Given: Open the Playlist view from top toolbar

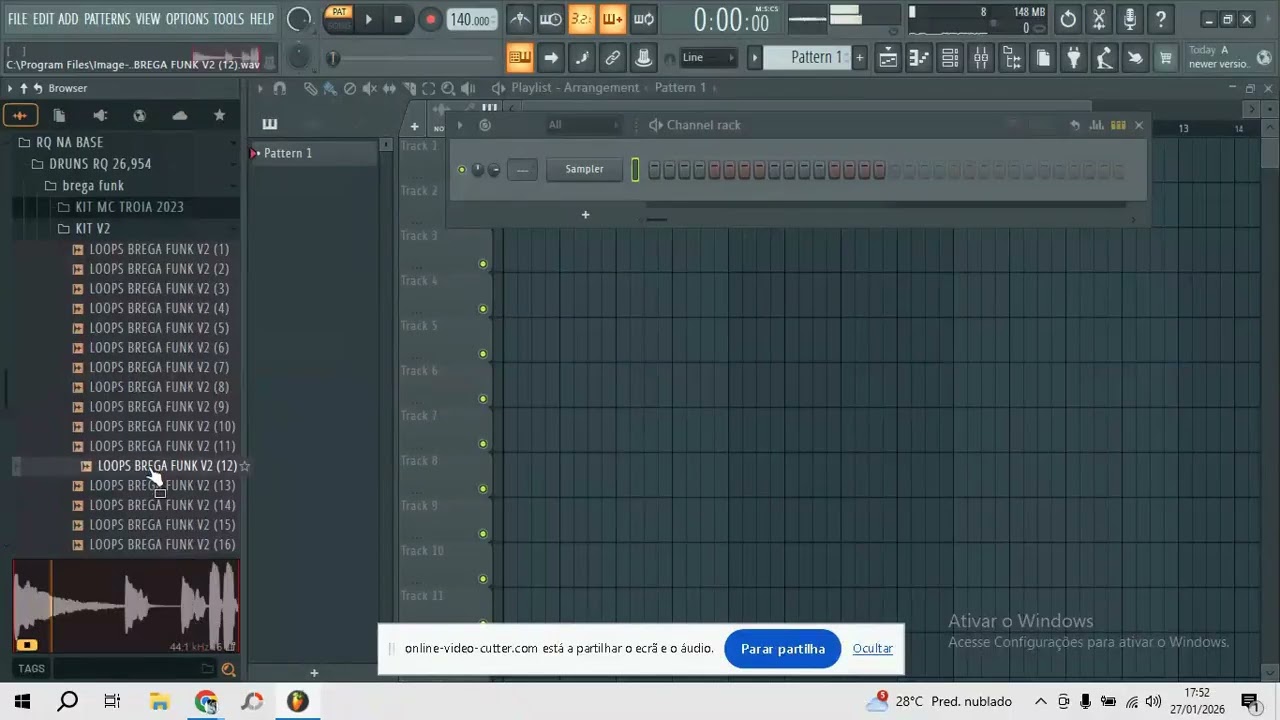Looking at the screenshot, I should [888, 59].
